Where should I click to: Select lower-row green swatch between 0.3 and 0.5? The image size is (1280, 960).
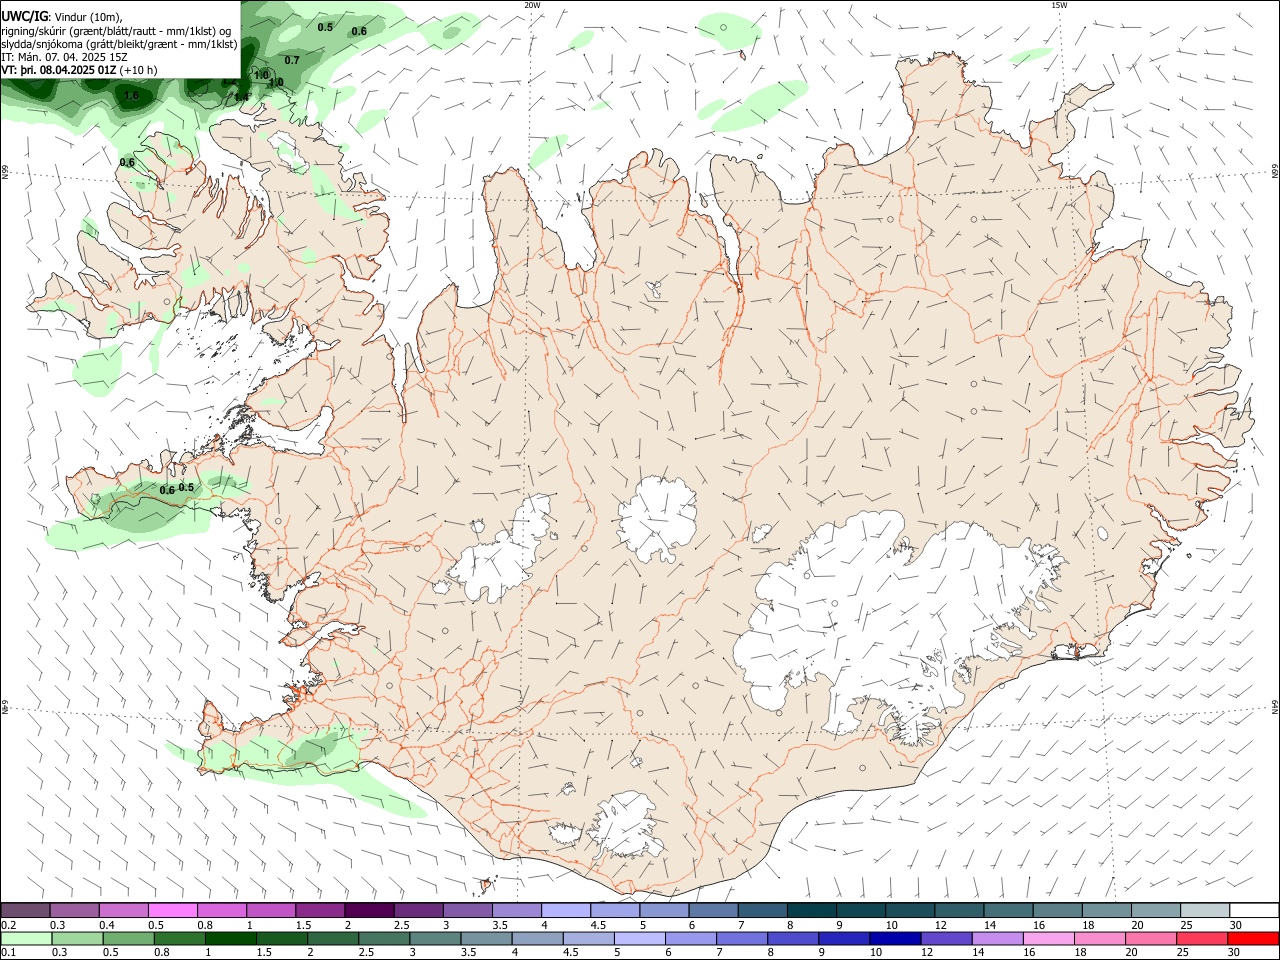77,938
